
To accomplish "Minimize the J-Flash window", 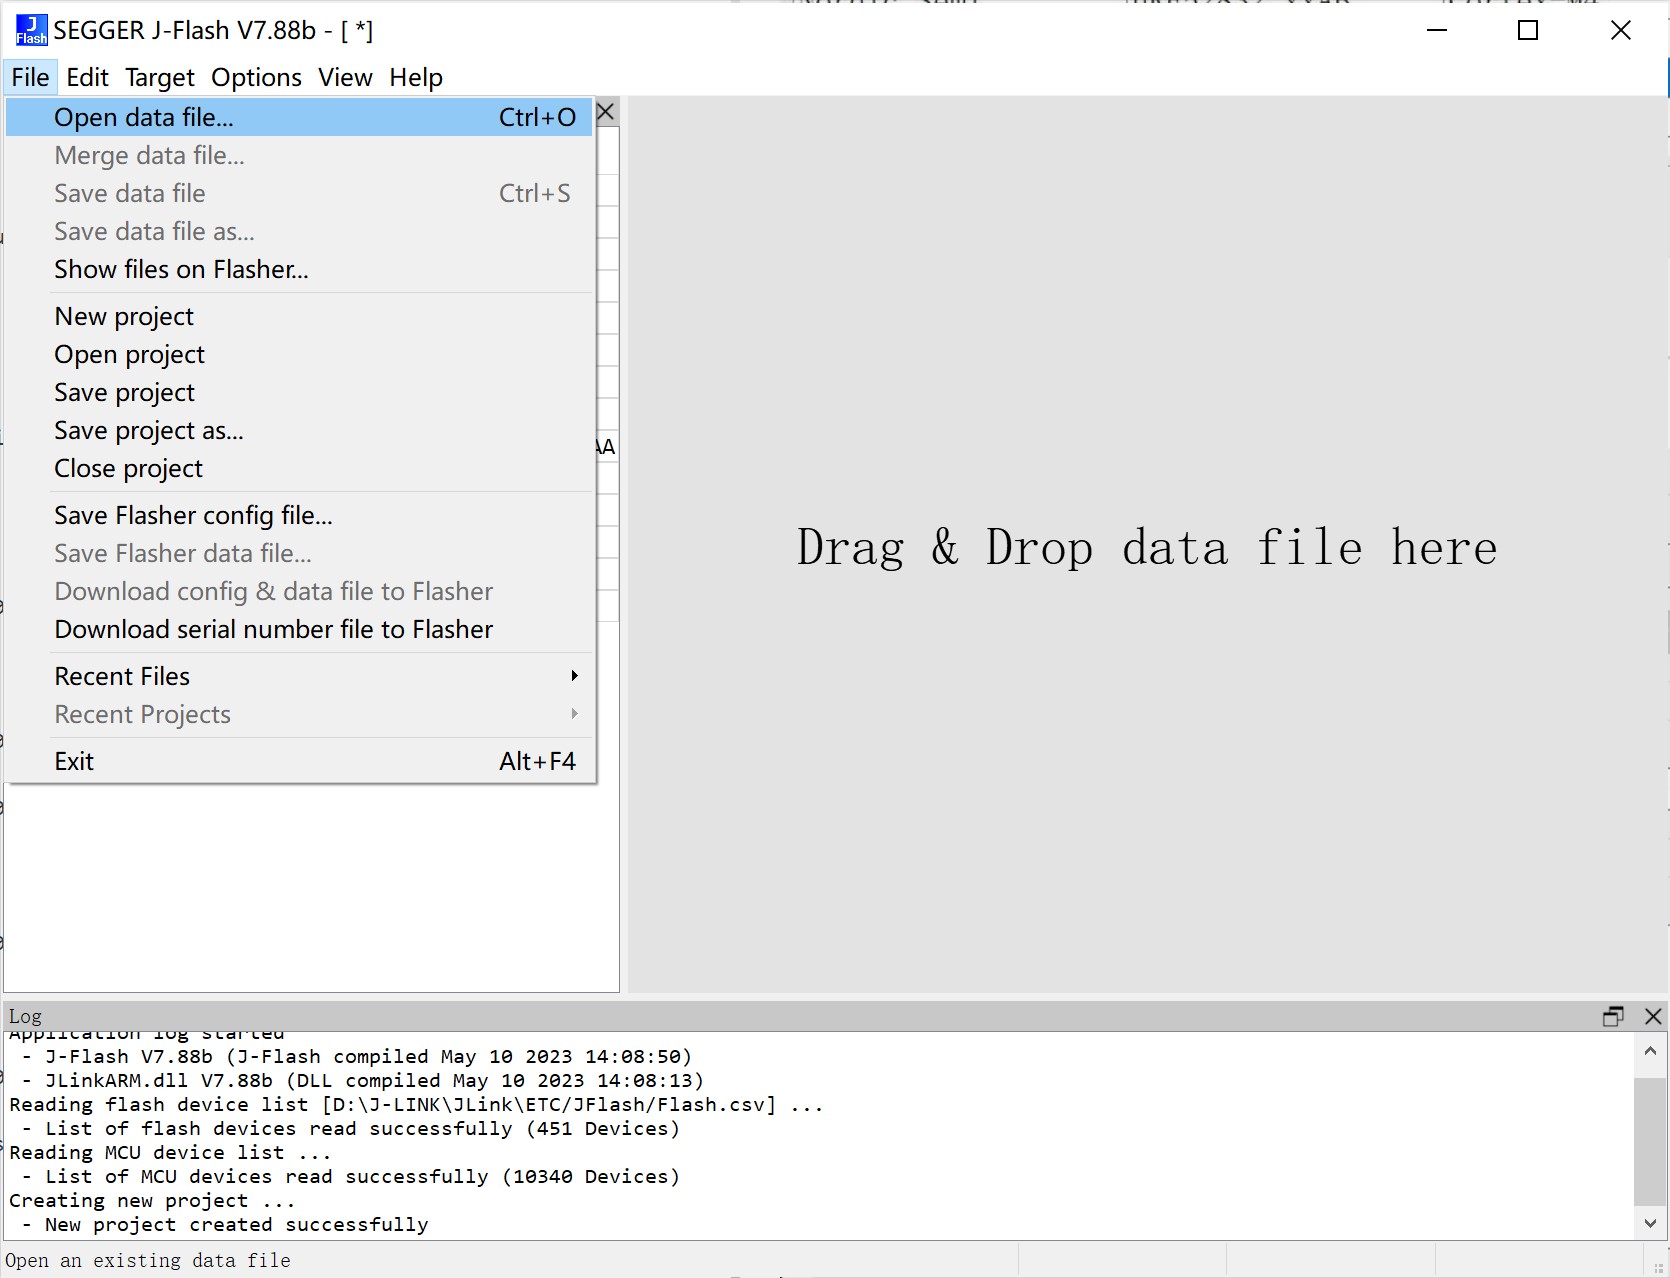I will tap(1437, 30).
